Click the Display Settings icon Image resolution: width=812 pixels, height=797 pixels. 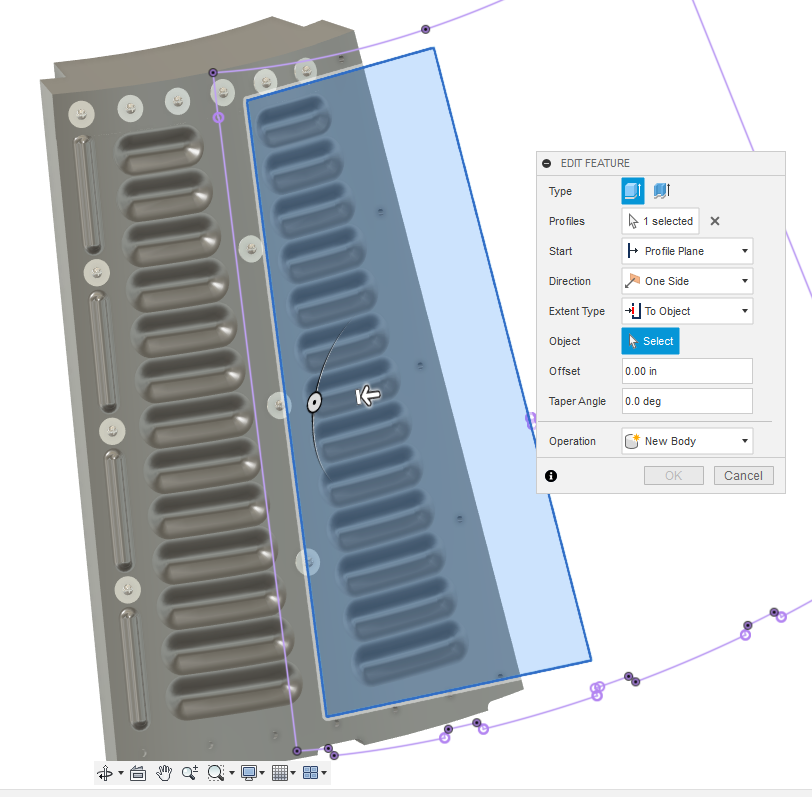click(246, 772)
